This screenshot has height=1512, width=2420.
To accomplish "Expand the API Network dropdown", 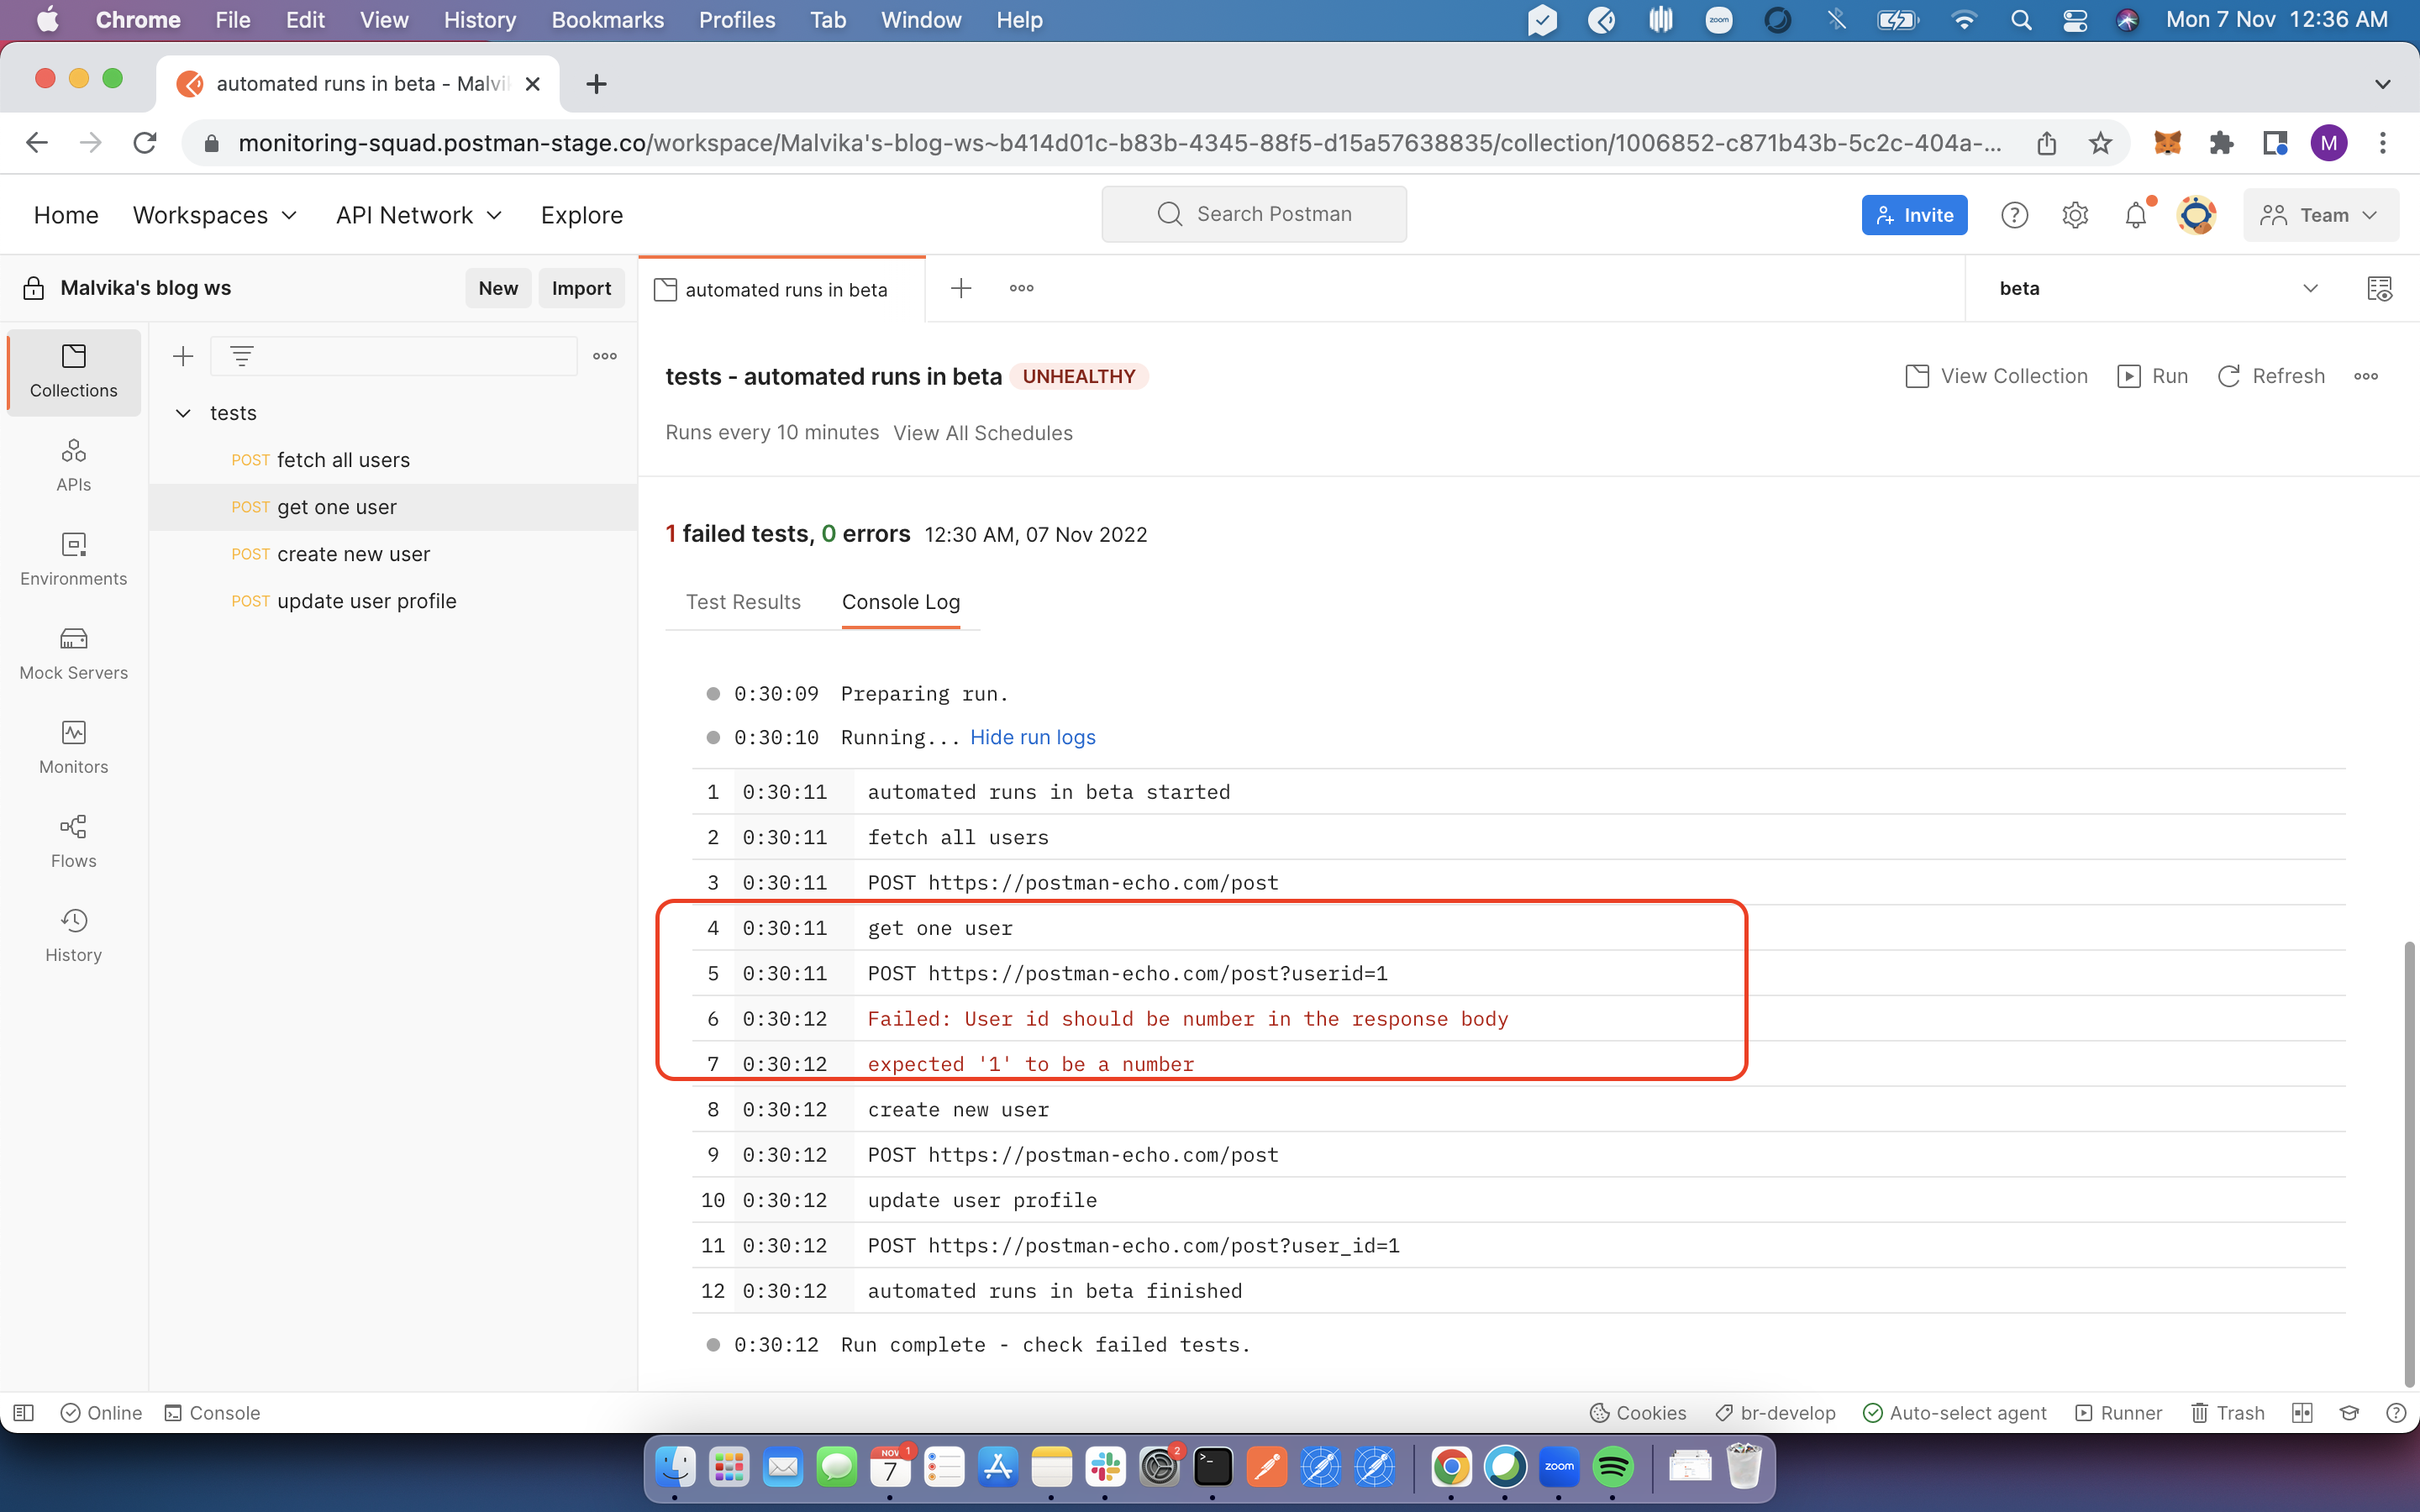I will click(419, 215).
